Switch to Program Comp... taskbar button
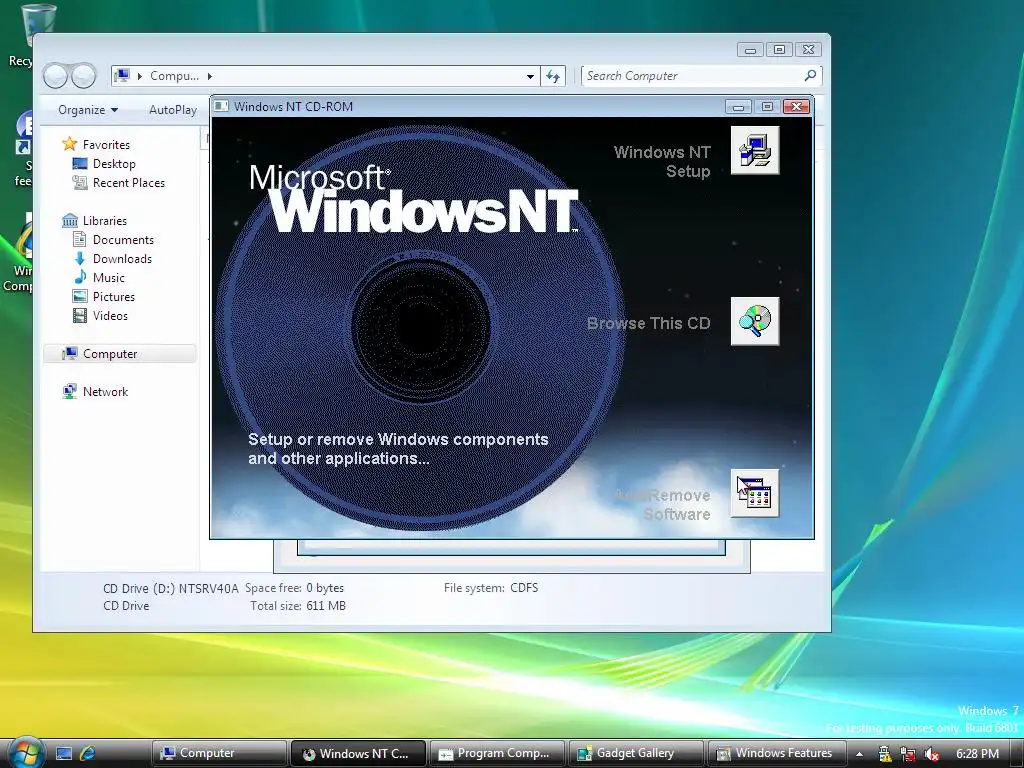 click(x=497, y=753)
